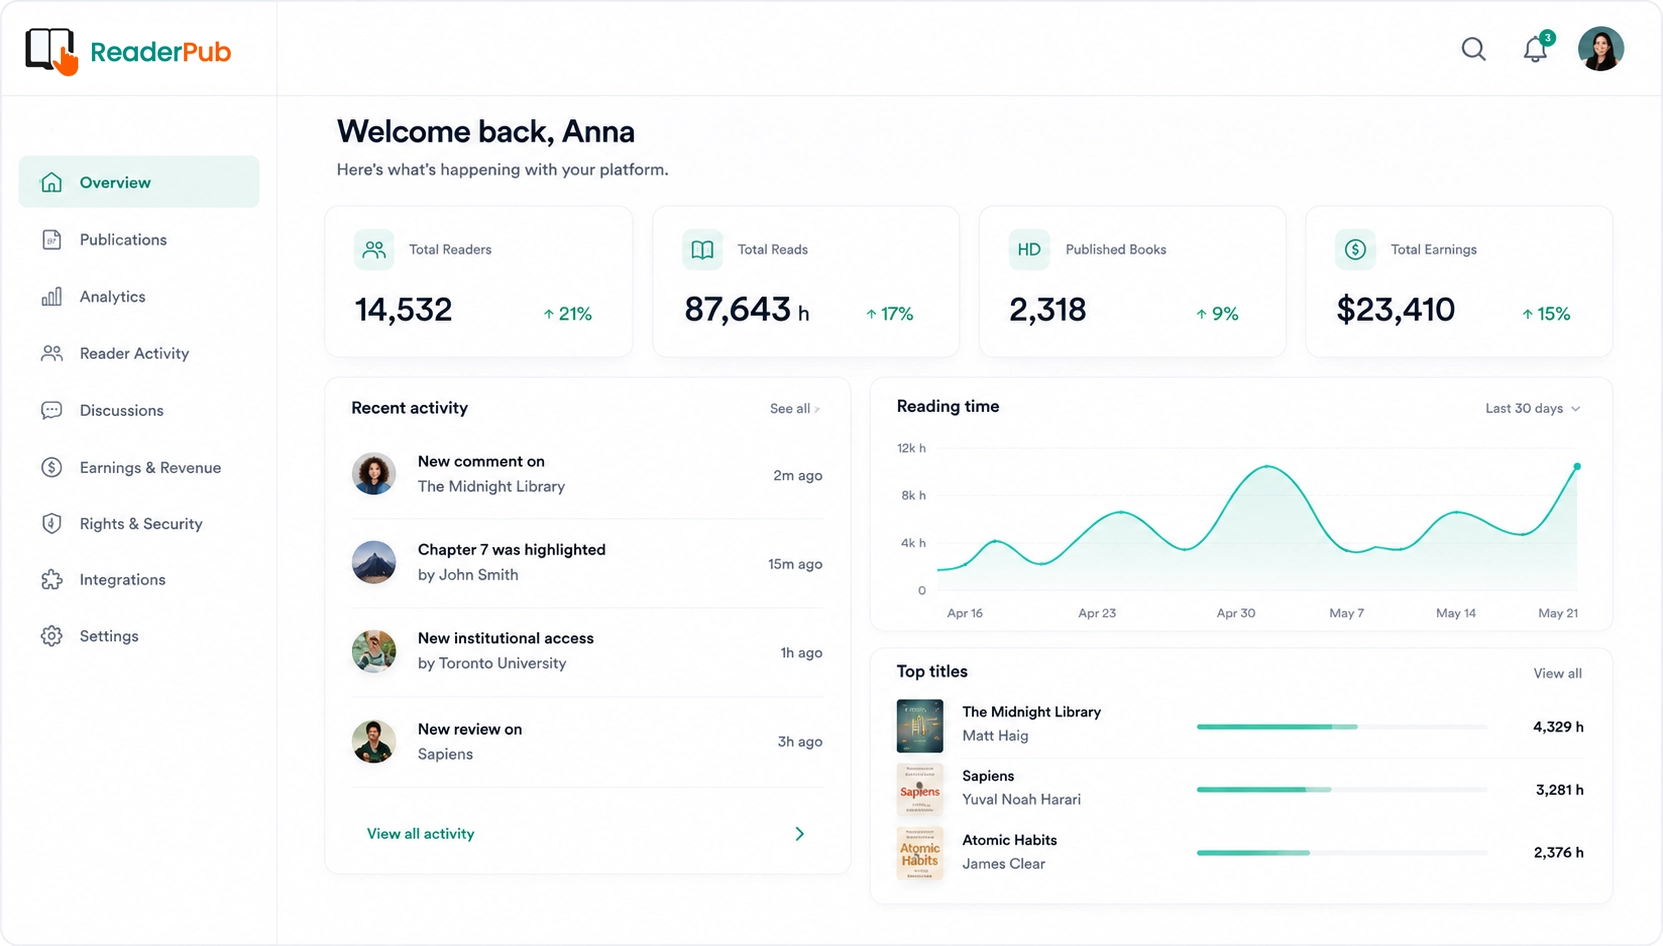Image resolution: width=1663 pixels, height=946 pixels.
Task: Open notifications bell icon
Action: (x=1535, y=49)
